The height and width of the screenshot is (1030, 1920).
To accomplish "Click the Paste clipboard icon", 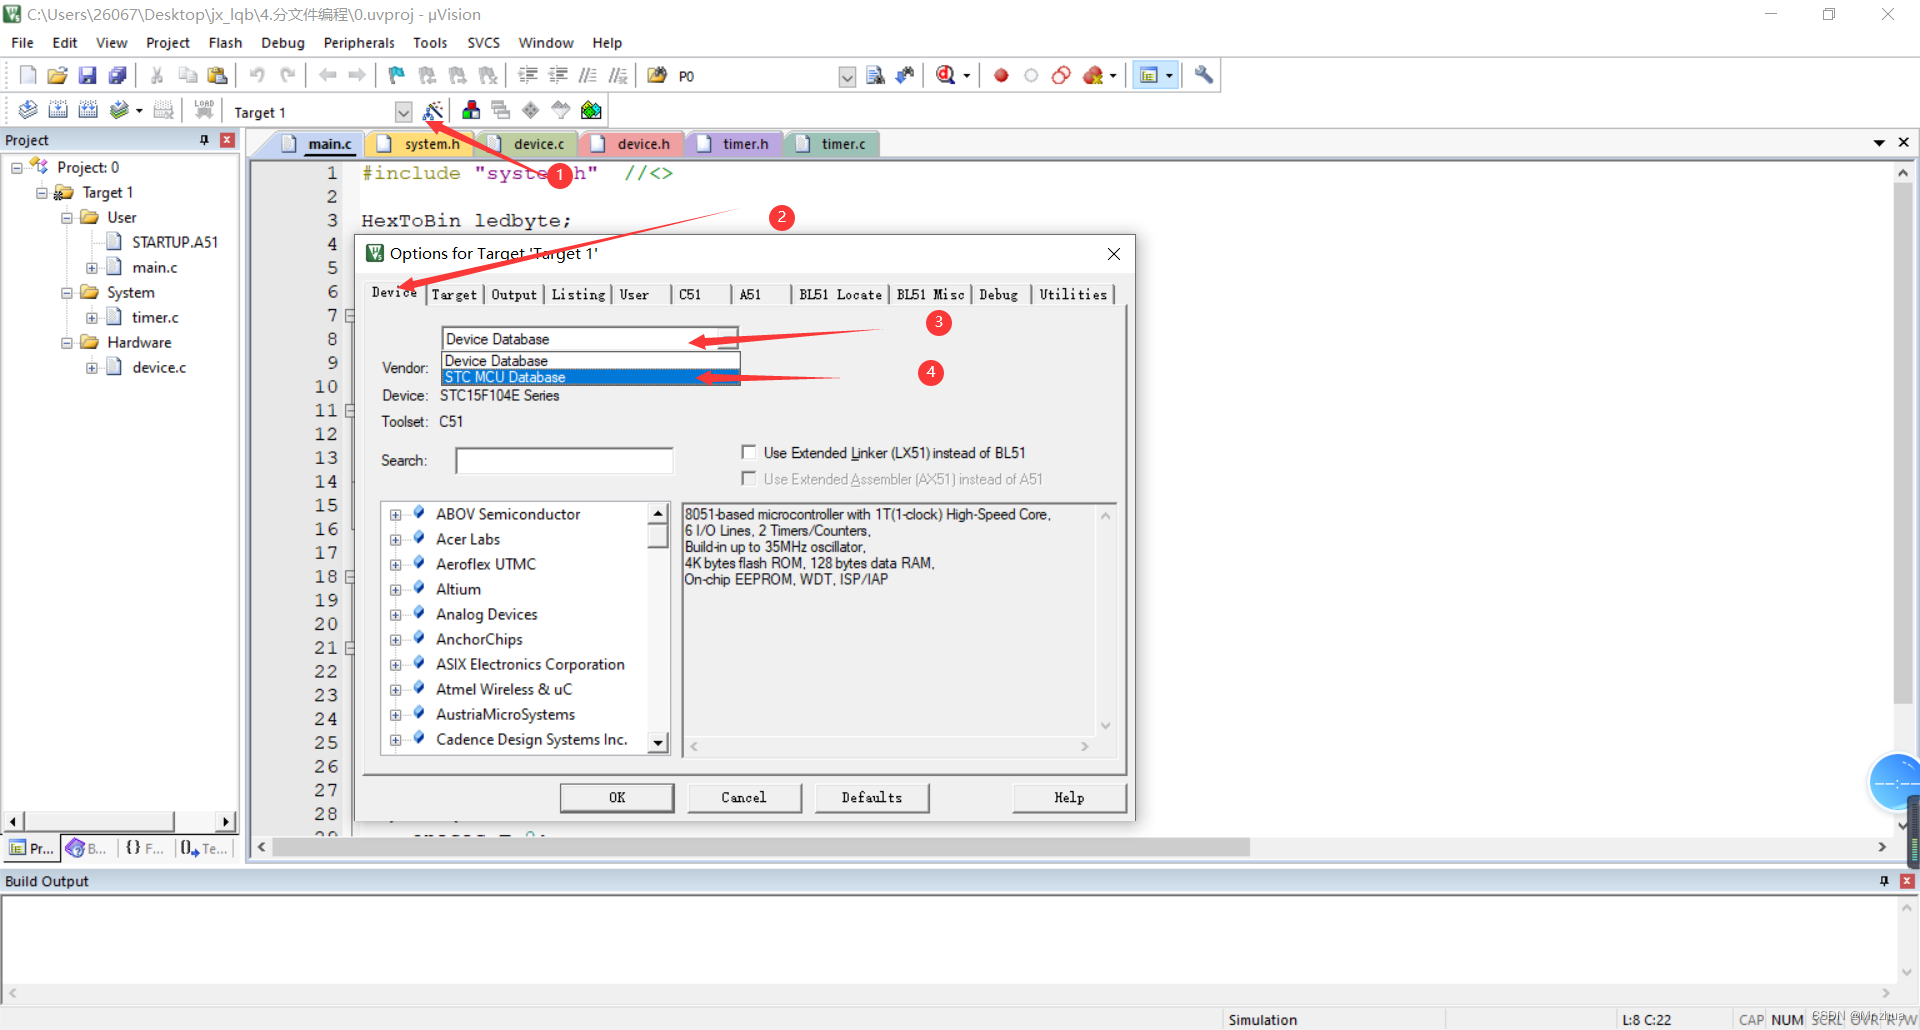I will pos(217,75).
